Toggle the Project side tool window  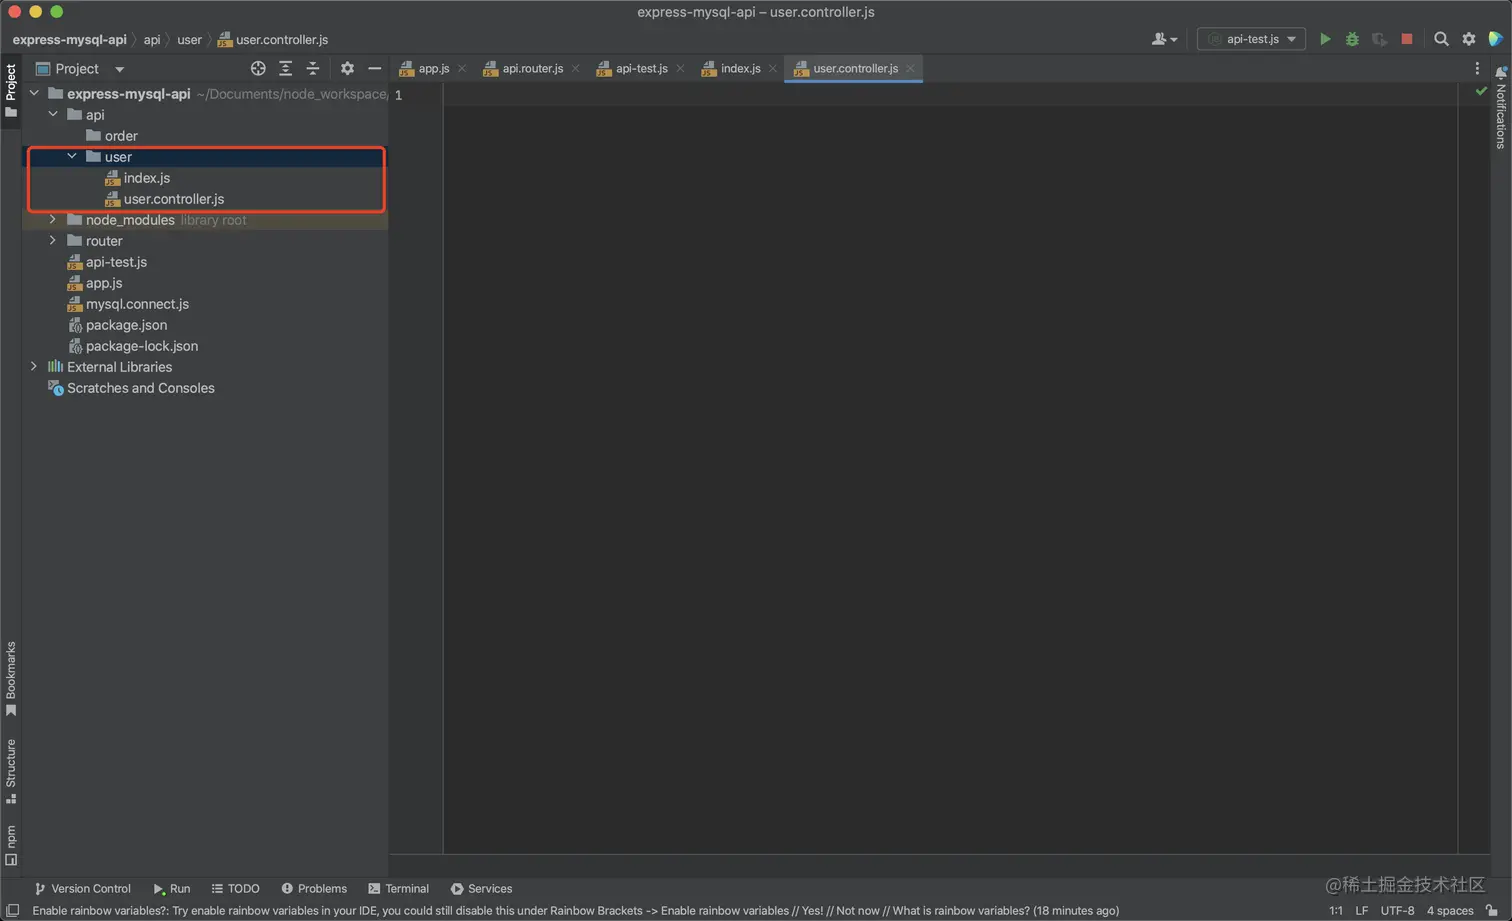(11, 90)
